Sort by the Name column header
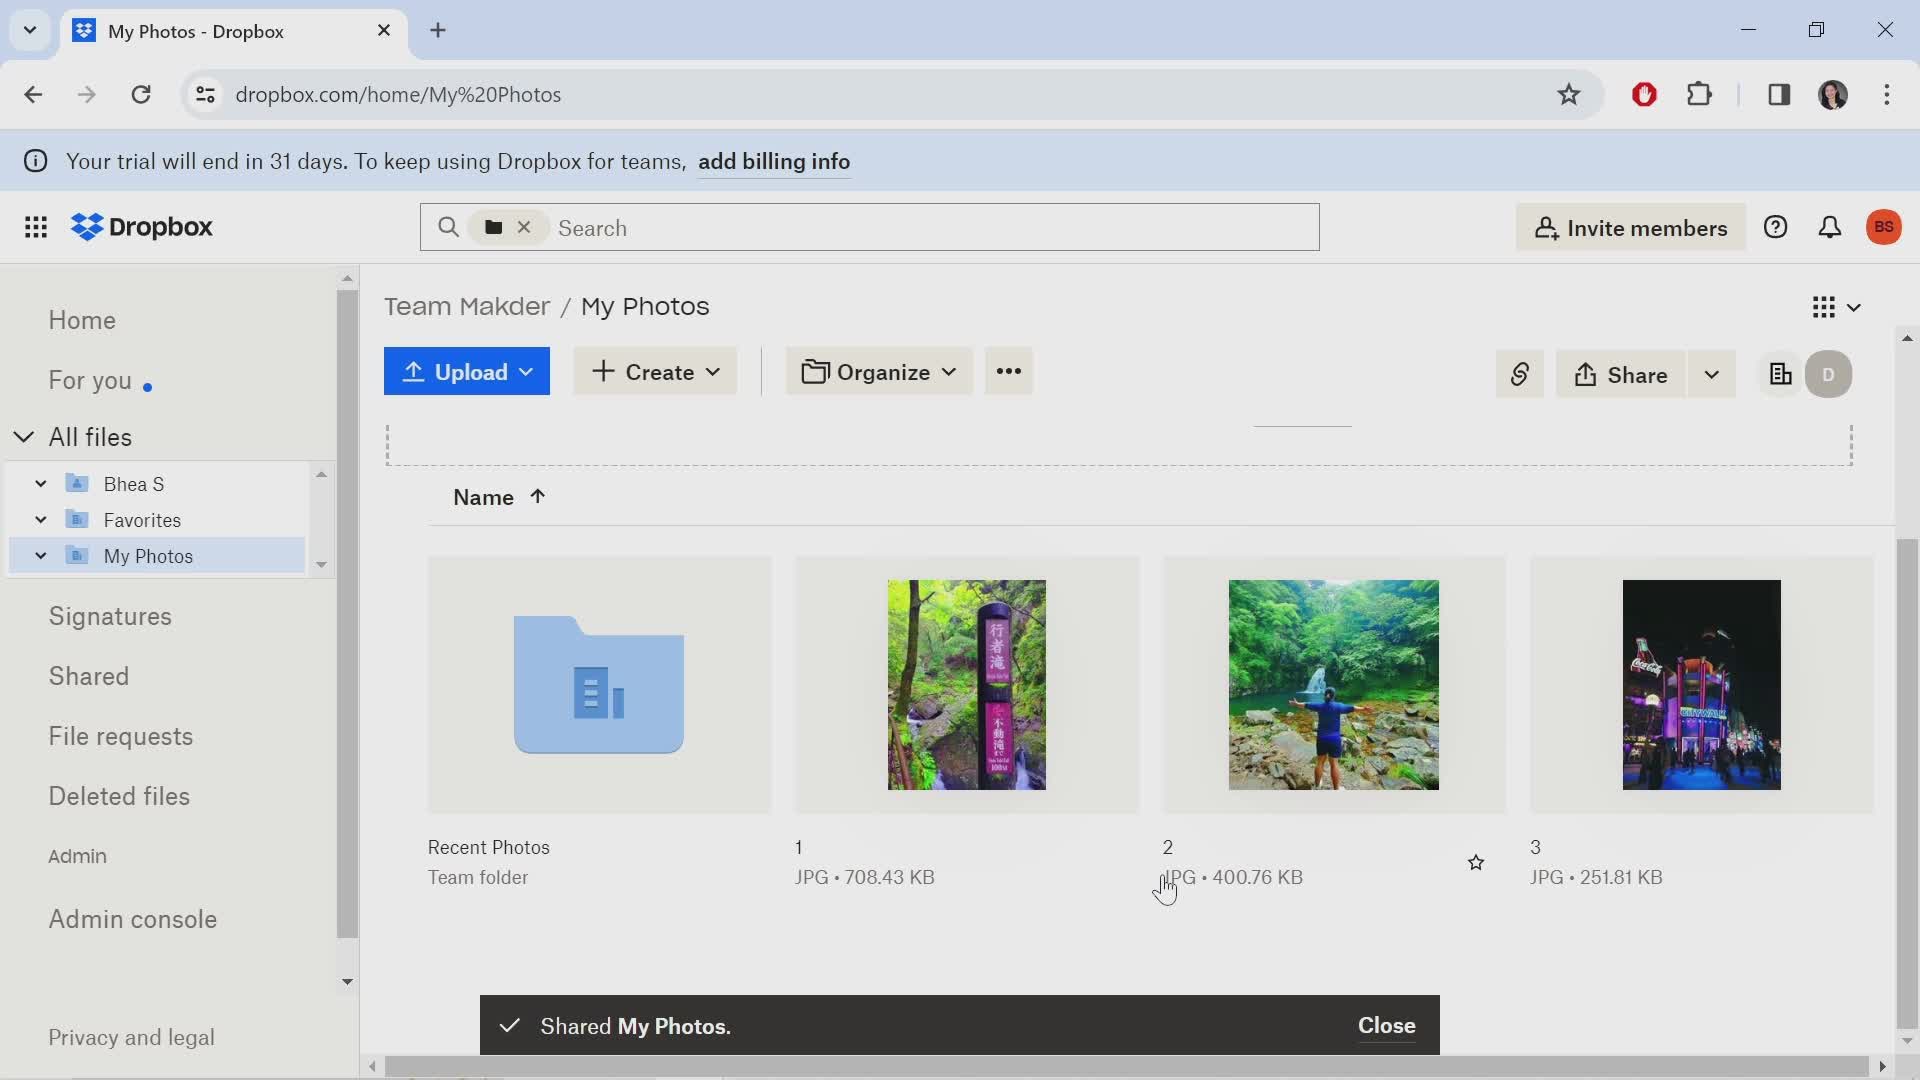The height and width of the screenshot is (1080, 1920). [x=499, y=497]
